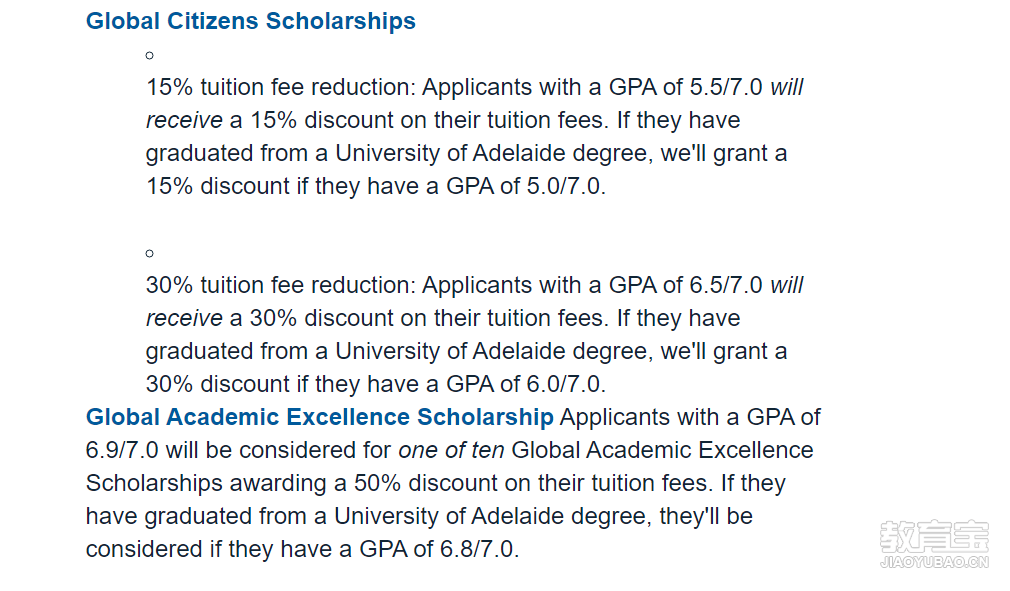Click the italic 'one of ten' text
This screenshot has width=1010, height=591.
click(451, 450)
